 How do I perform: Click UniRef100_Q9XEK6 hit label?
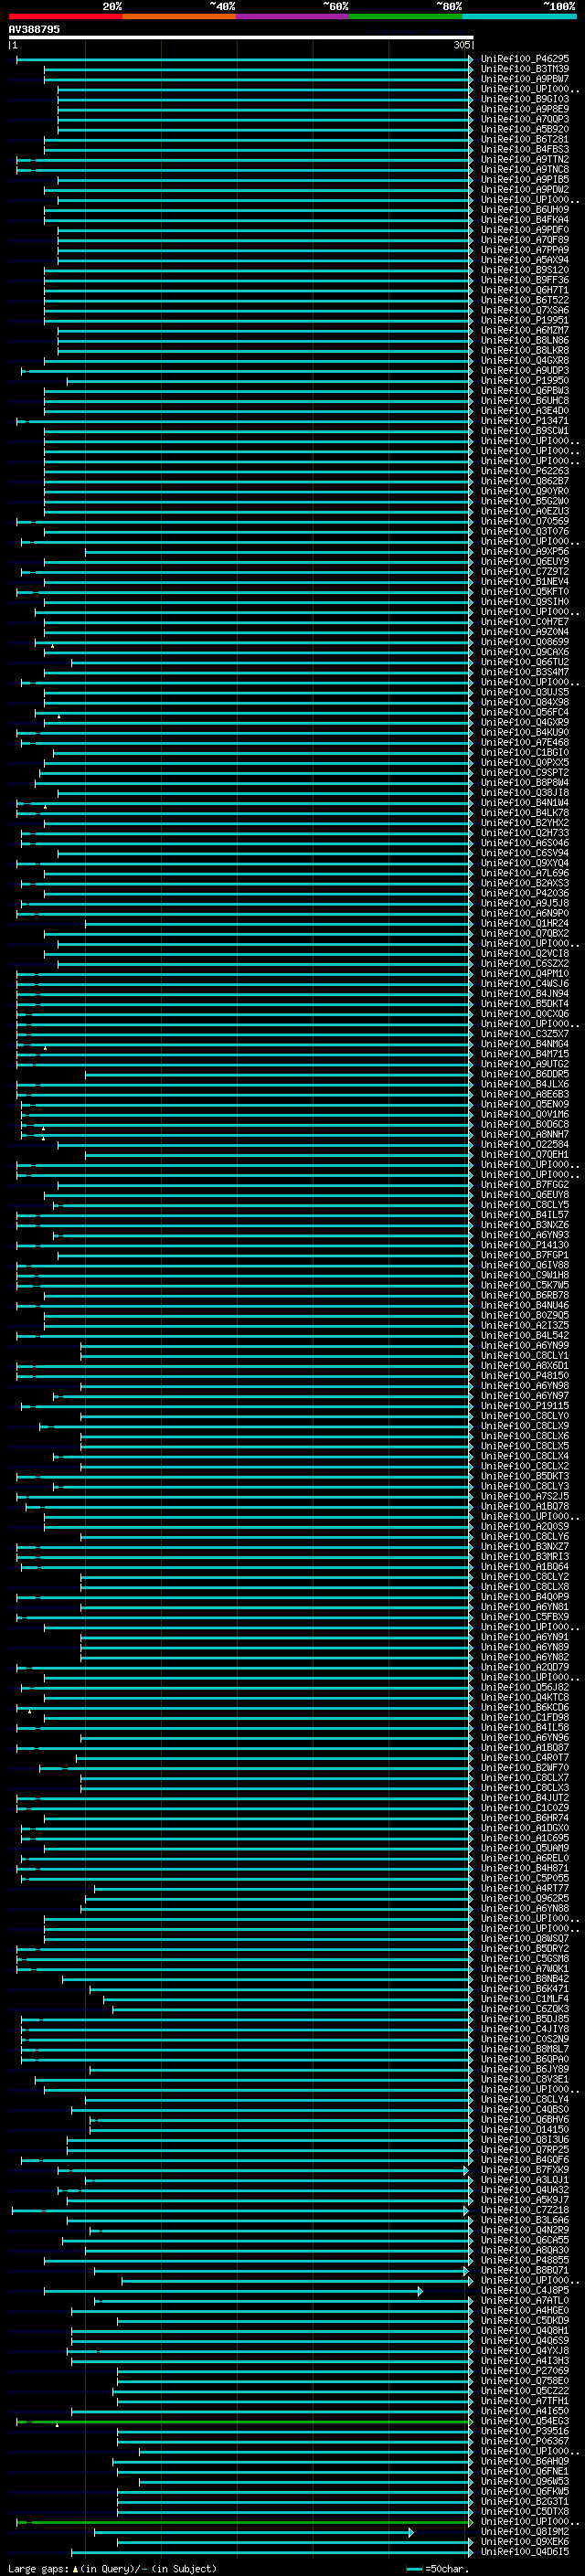525,2542
